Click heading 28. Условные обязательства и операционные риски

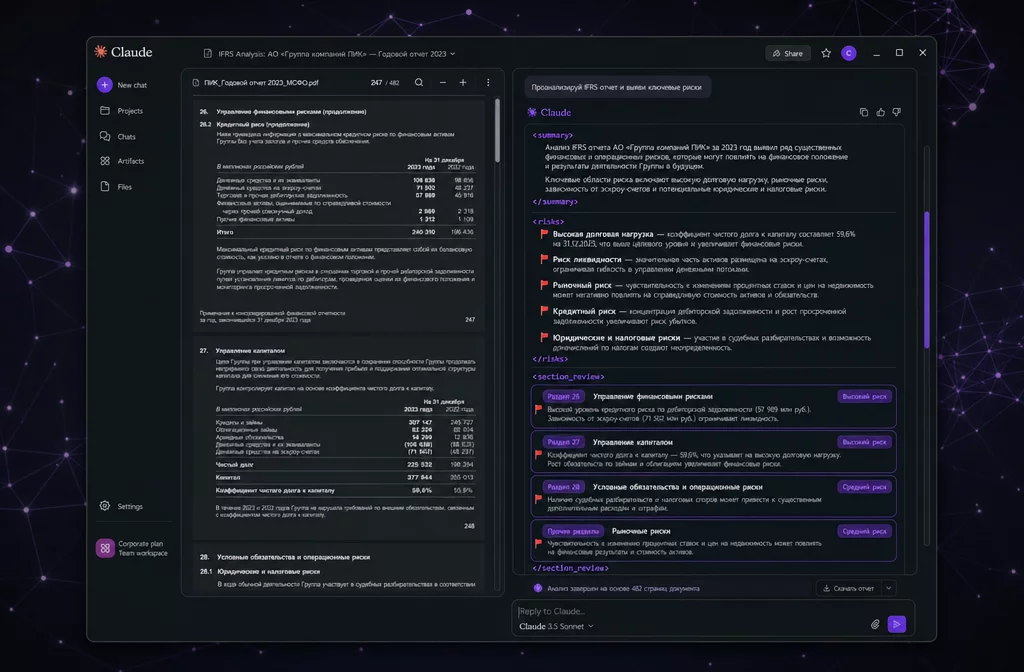tap(285, 557)
